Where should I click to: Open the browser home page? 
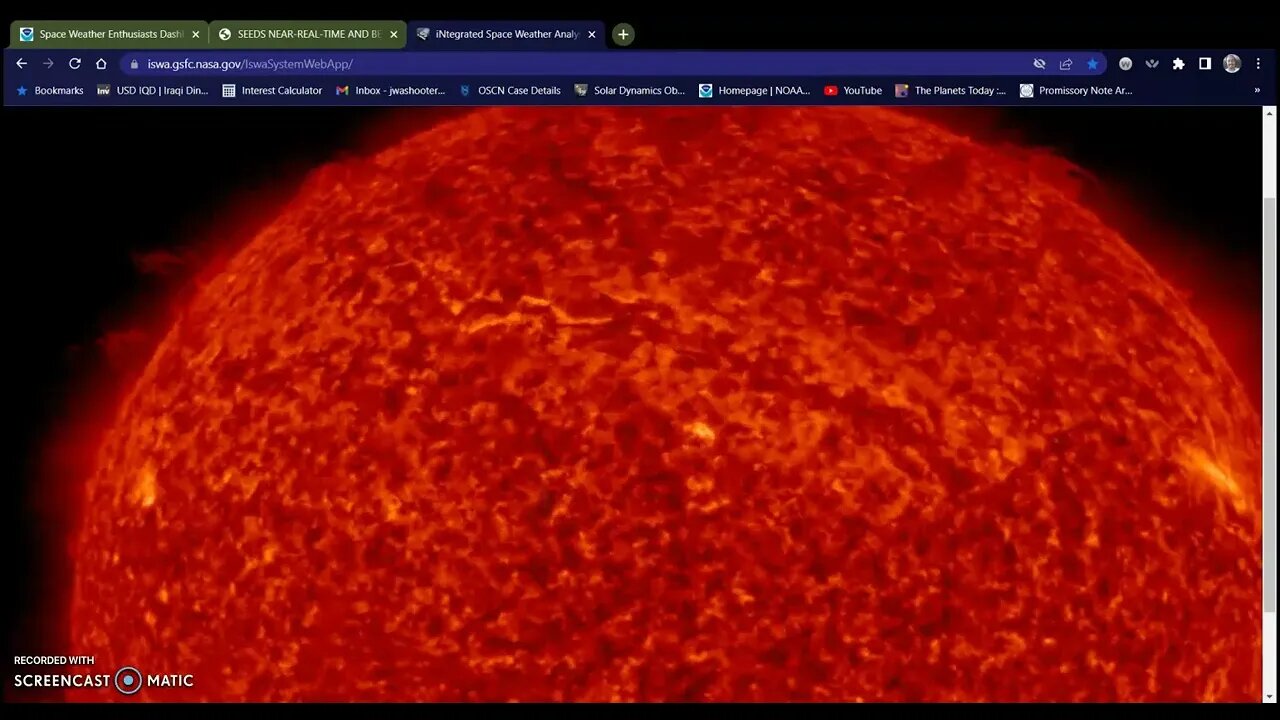(x=101, y=64)
